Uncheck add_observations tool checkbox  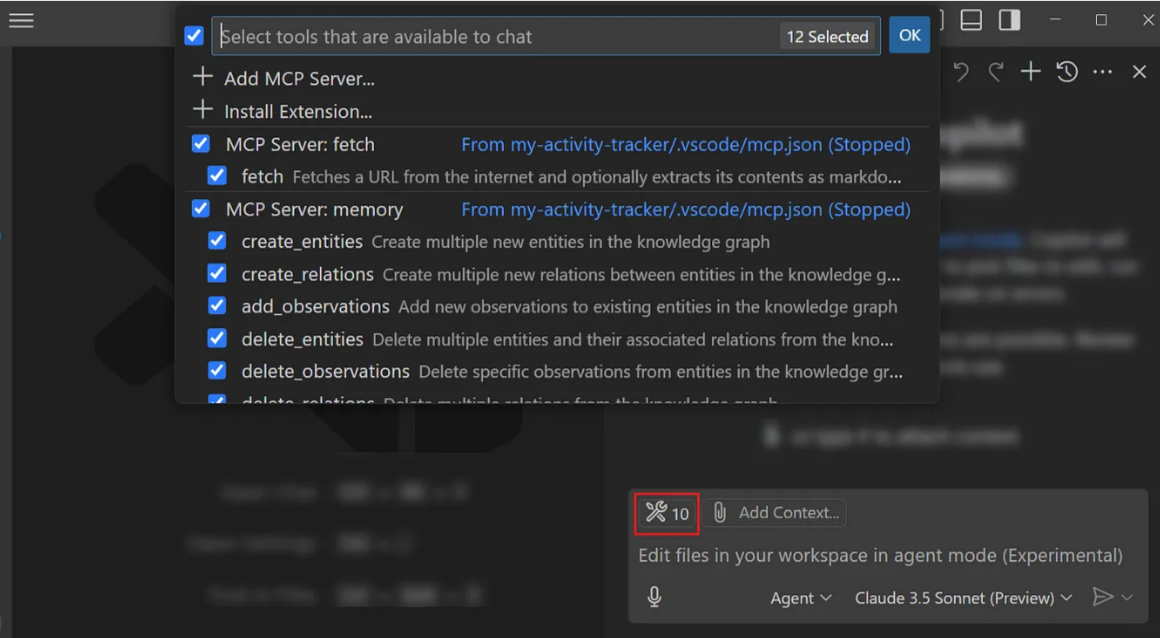click(217, 306)
